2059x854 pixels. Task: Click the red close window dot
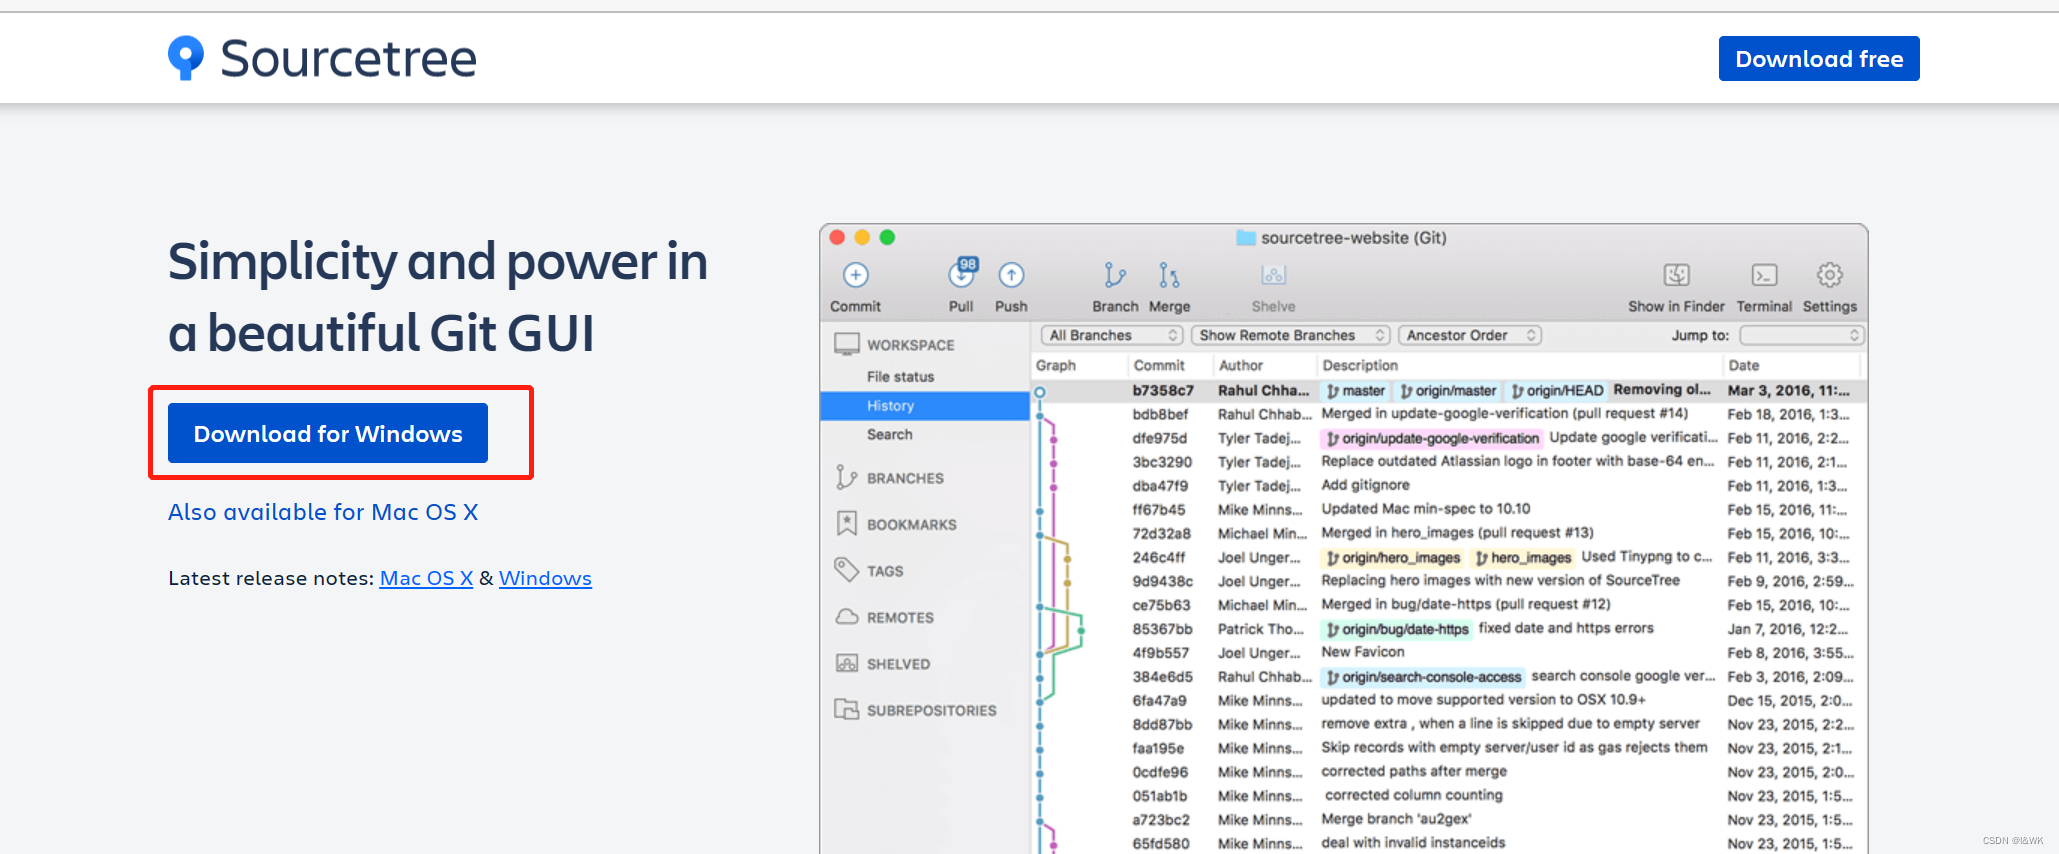point(837,237)
